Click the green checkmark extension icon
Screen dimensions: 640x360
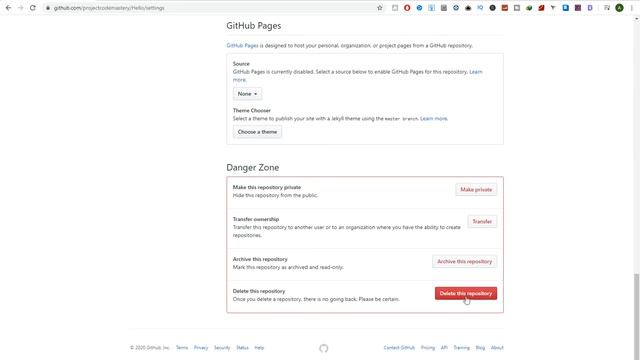[529, 8]
